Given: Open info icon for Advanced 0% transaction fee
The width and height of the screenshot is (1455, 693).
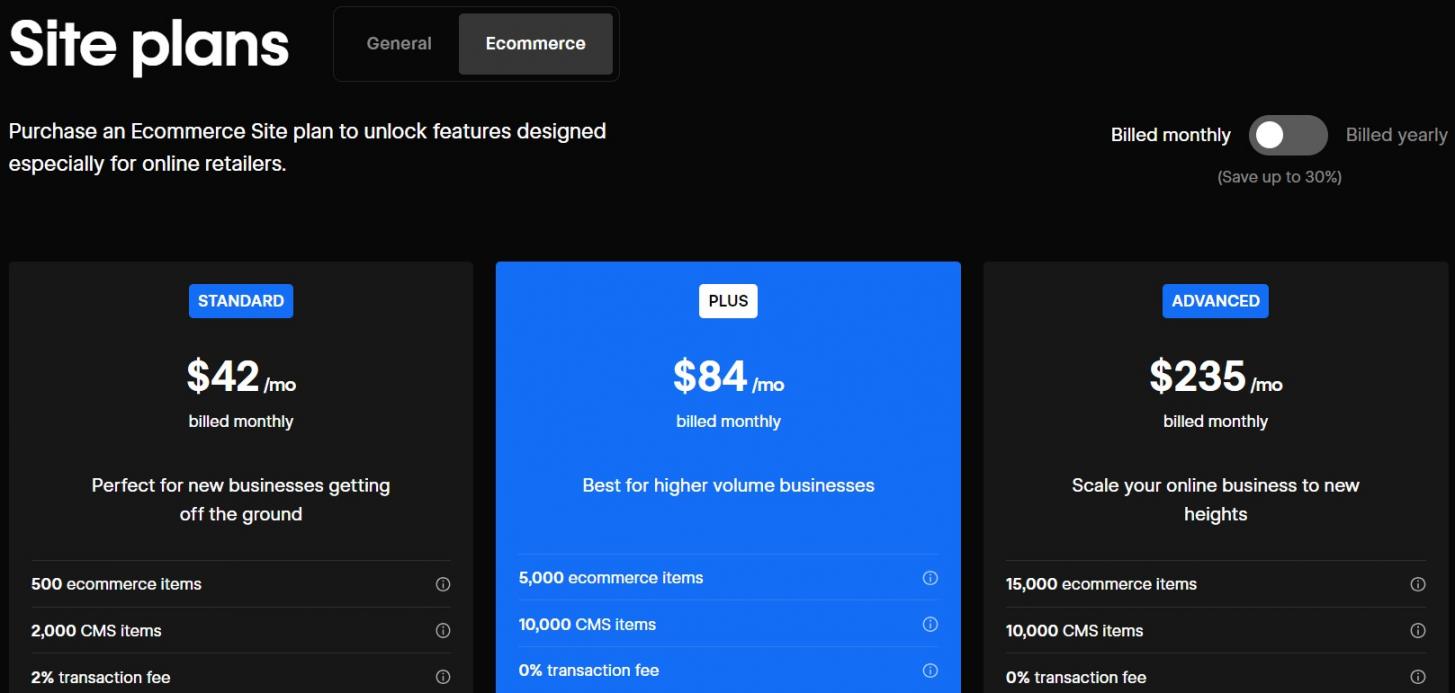Looking at the screenshot, I should coord(1417,677).
